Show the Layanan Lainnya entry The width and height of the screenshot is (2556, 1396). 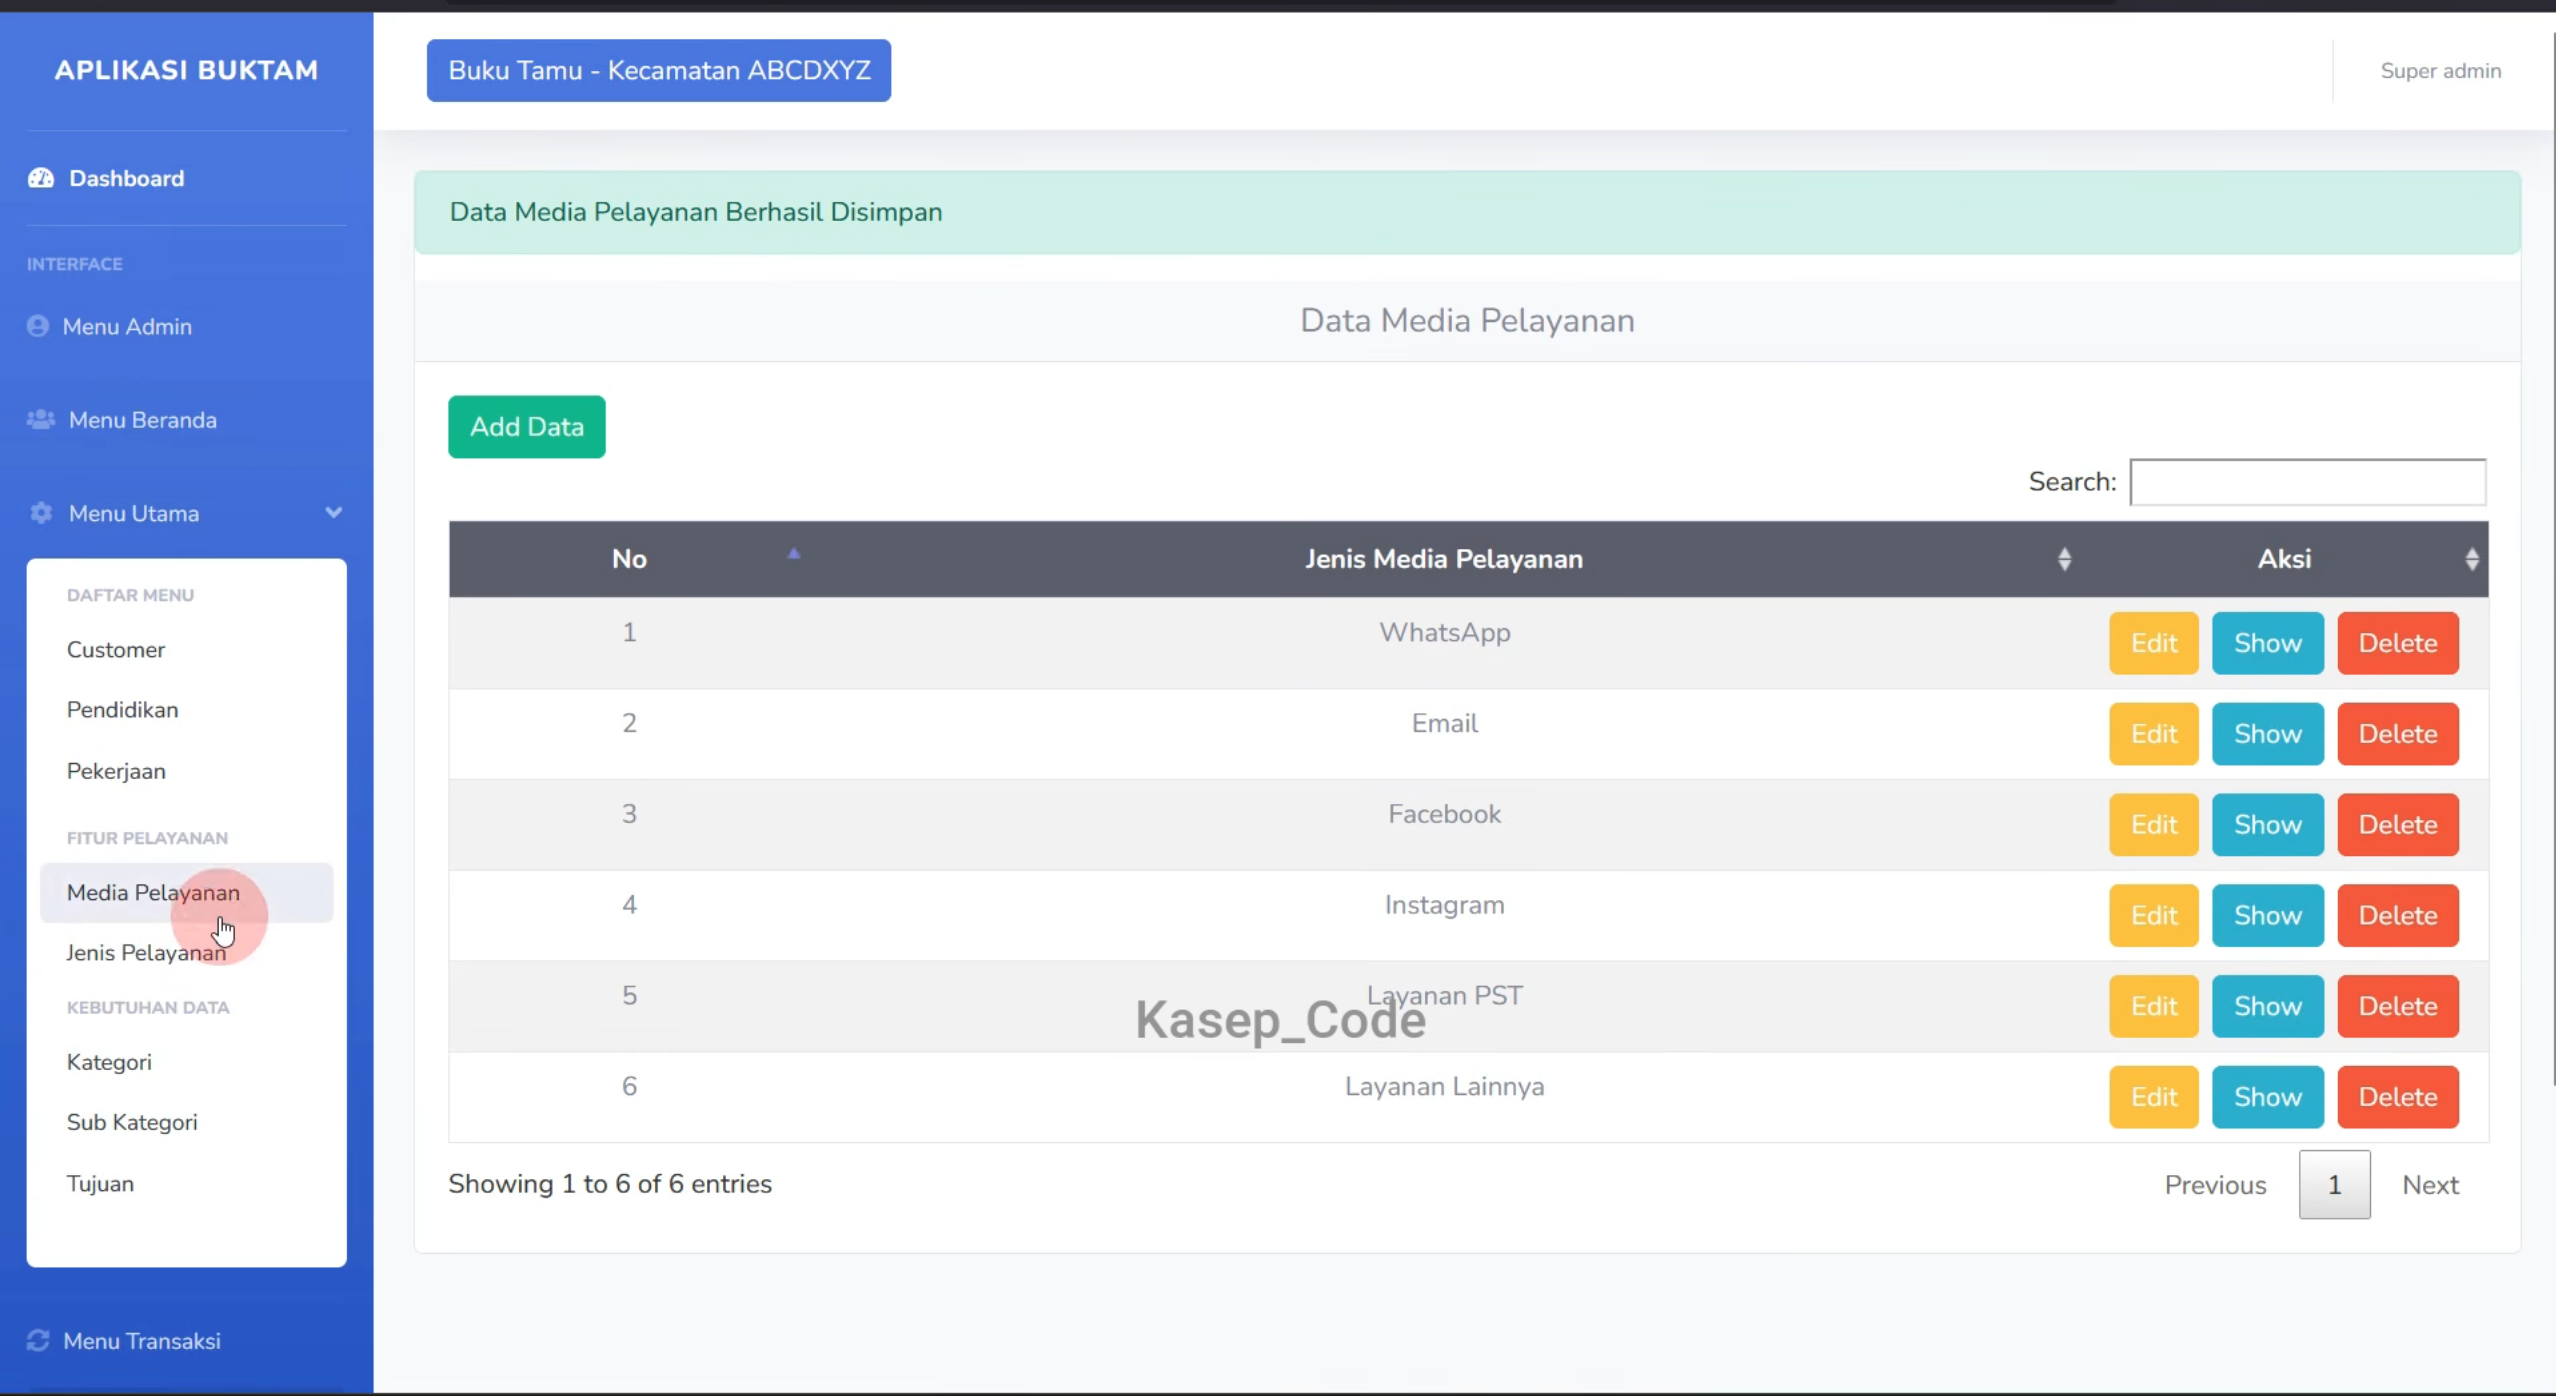click(2268, 1097)
